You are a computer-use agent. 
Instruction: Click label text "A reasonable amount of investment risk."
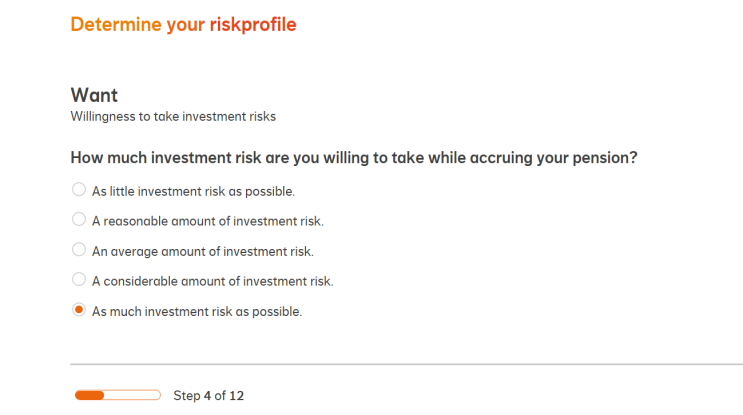point(207,221)
